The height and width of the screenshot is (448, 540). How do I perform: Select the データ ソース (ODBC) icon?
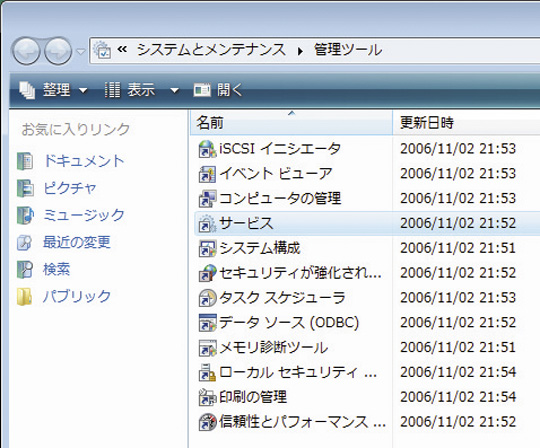[x=207, y=323]
